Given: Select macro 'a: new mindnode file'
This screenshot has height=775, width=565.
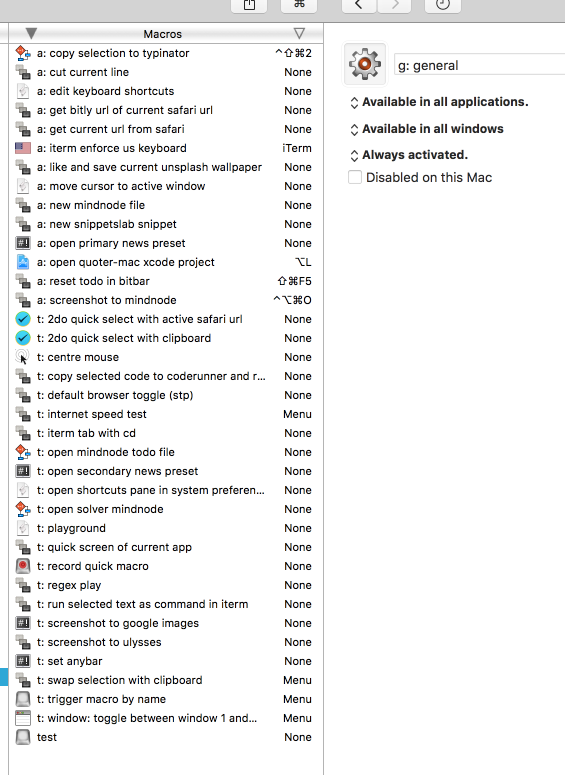Looking at the screenshot, I should [166, 205].
